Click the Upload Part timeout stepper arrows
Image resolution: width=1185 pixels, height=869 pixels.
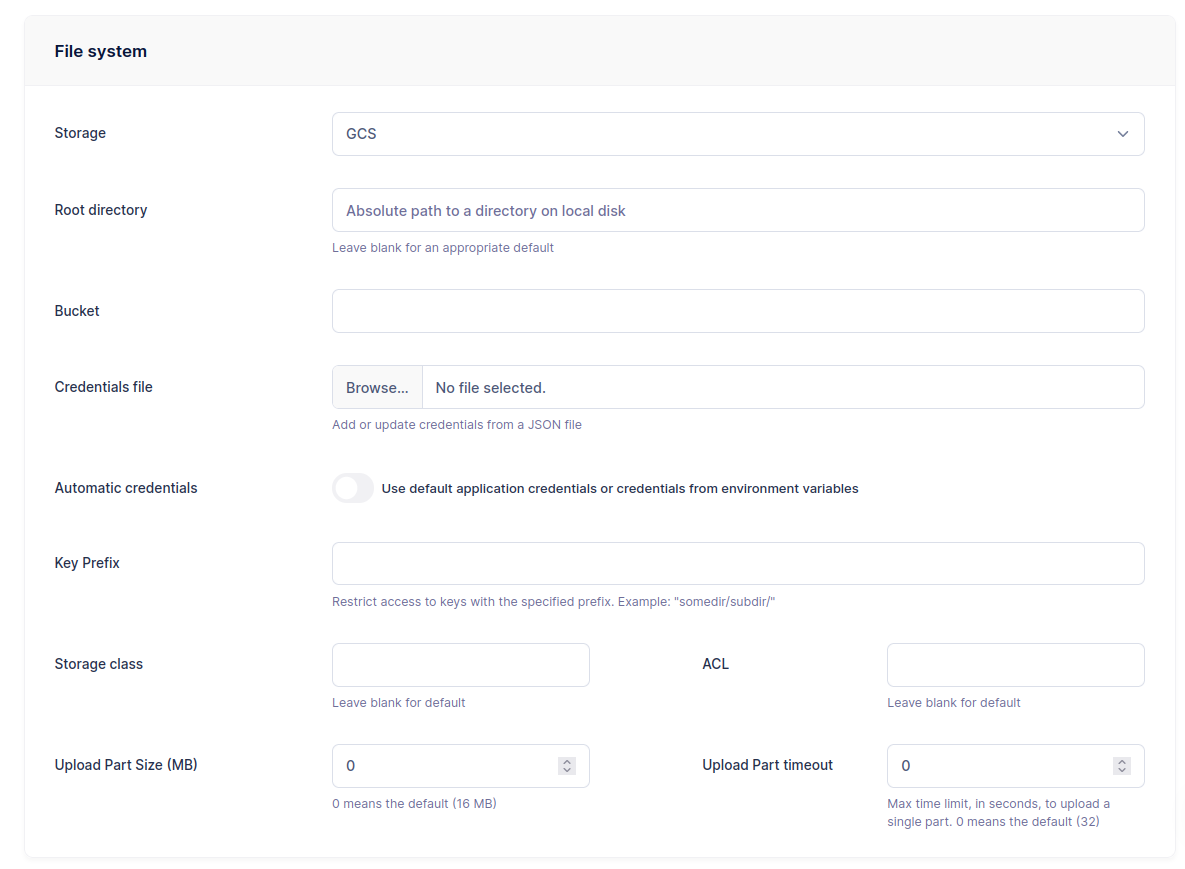click(x=1122, y=766)
